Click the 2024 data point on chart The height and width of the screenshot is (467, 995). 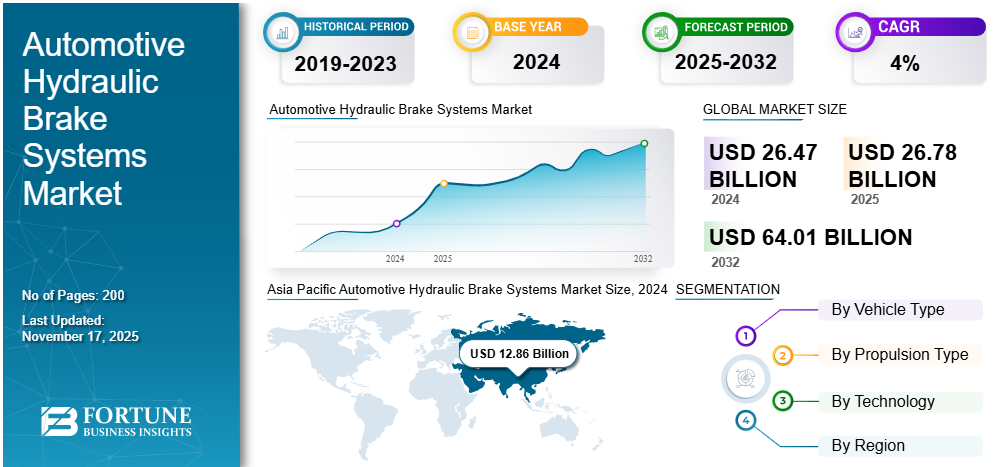[397, 223]
